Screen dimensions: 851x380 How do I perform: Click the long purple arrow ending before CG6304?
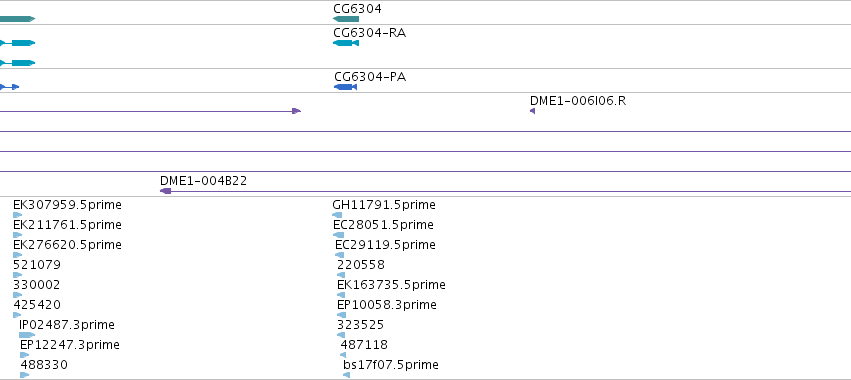tap(150, 111)
